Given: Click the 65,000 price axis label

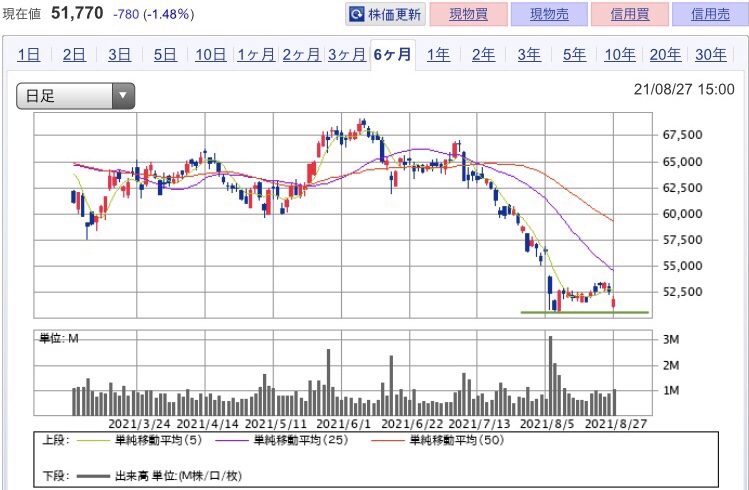Looking at the screenshot, I should [x=682, y=162].
